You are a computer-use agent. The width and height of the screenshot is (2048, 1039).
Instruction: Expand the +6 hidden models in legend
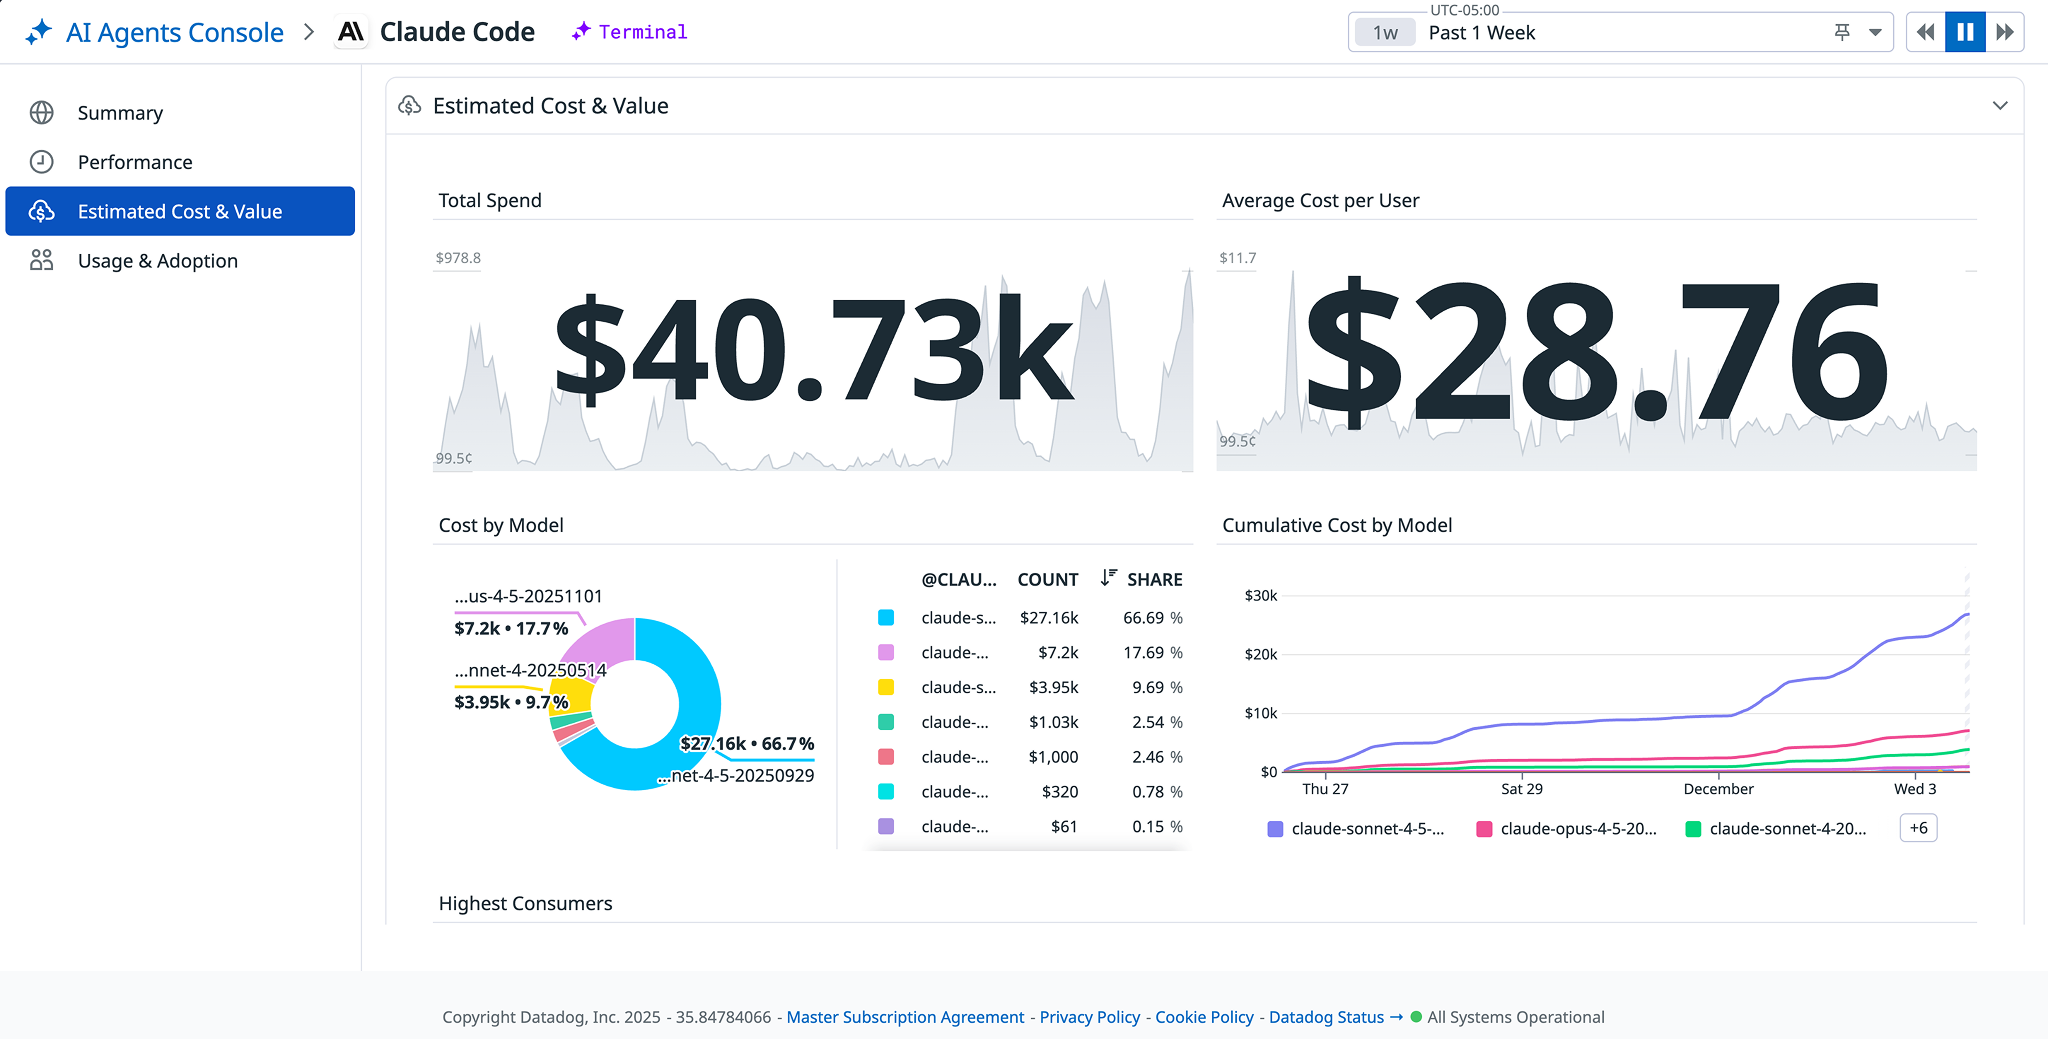1918,827
